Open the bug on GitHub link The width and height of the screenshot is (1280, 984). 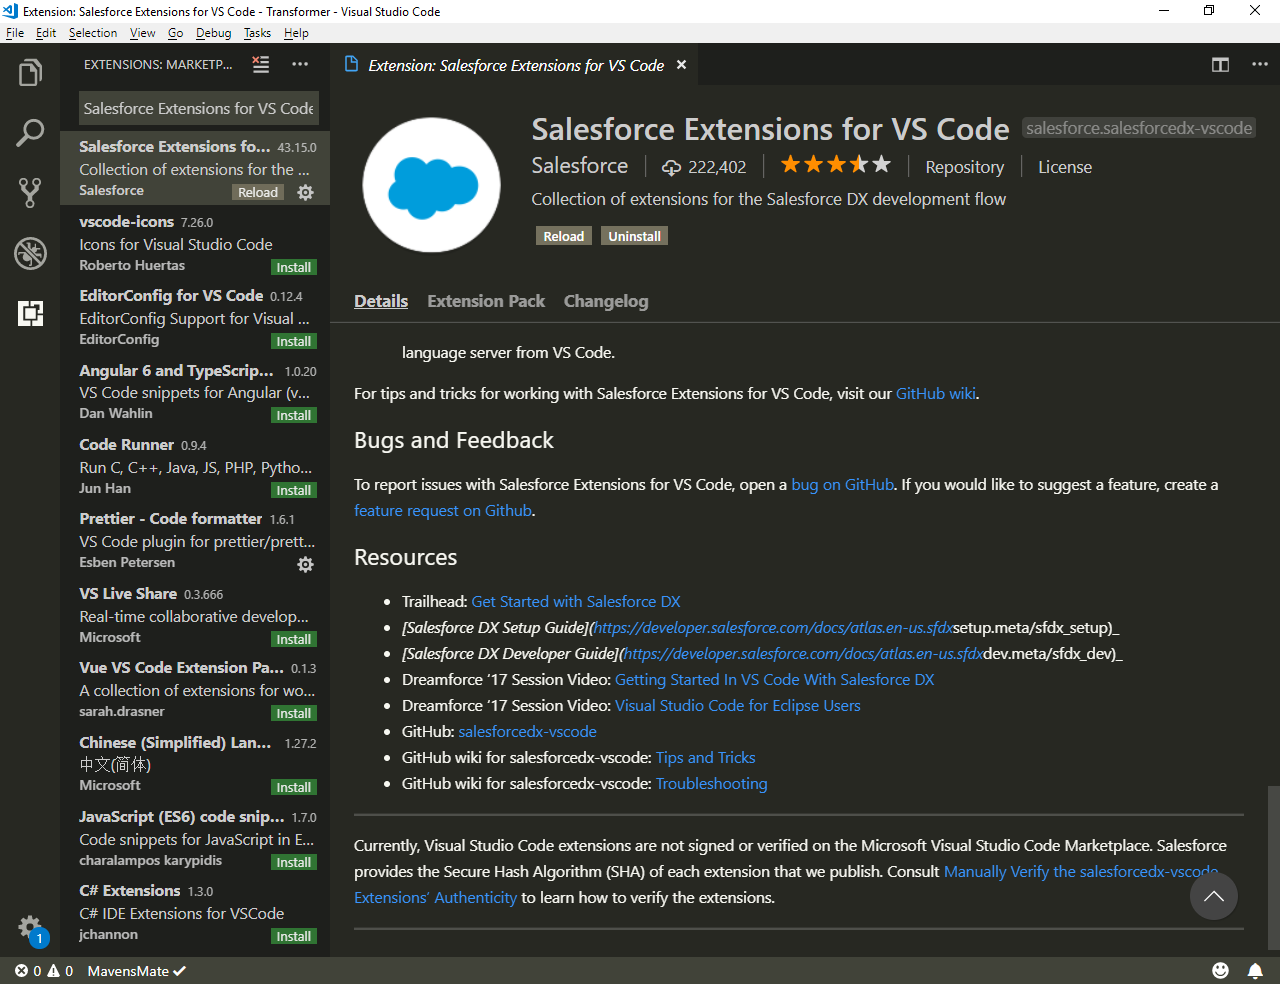point(842,485)
